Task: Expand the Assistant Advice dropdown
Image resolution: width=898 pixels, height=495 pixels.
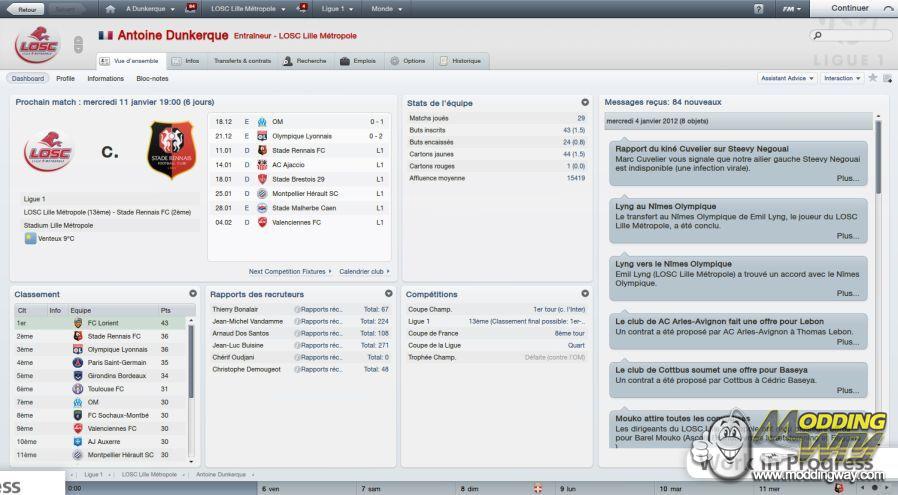Action: pos(786,78)
